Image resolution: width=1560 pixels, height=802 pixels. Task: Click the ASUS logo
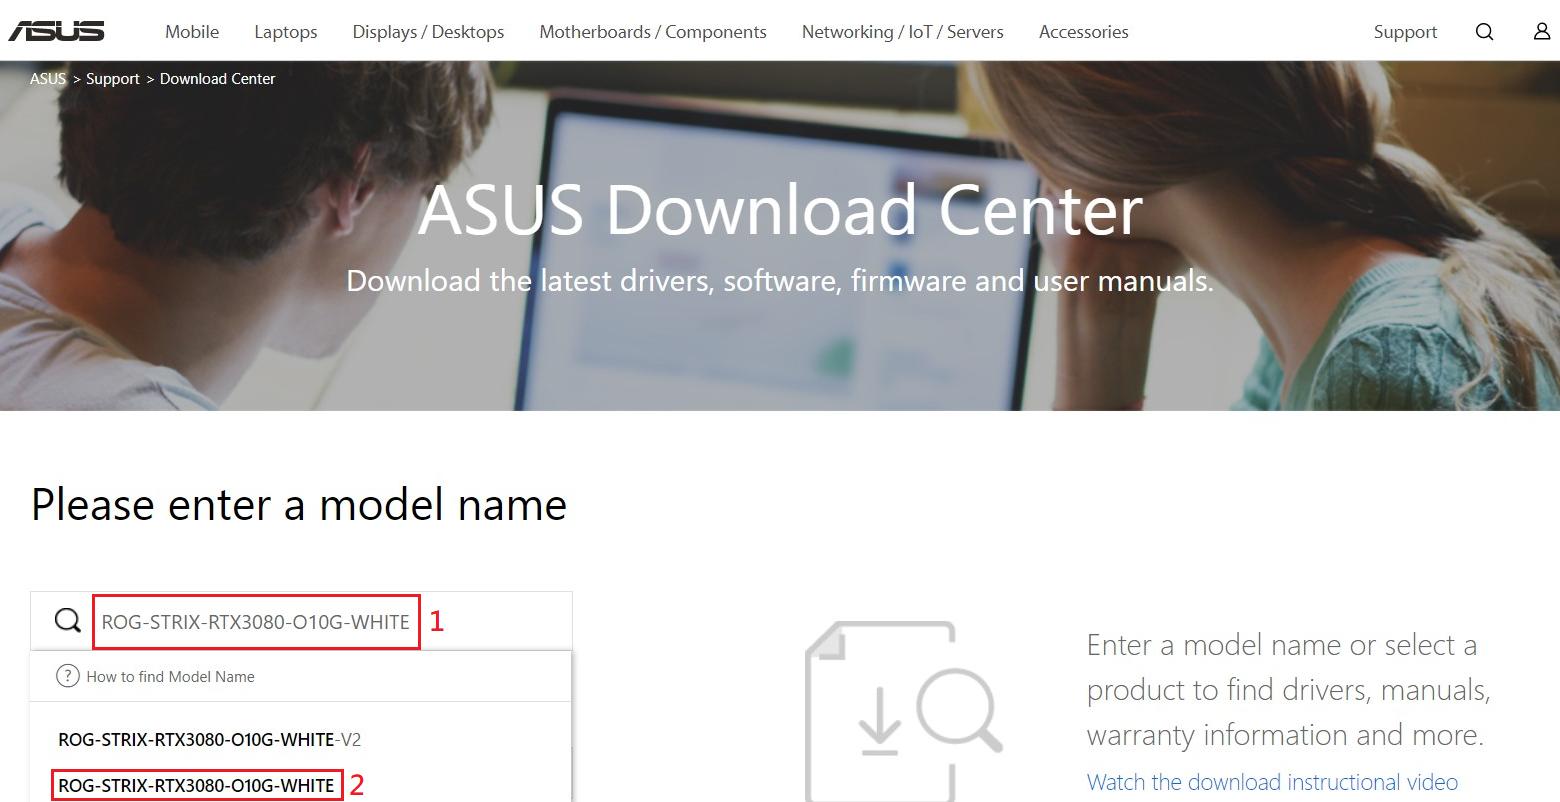point(56,31)
